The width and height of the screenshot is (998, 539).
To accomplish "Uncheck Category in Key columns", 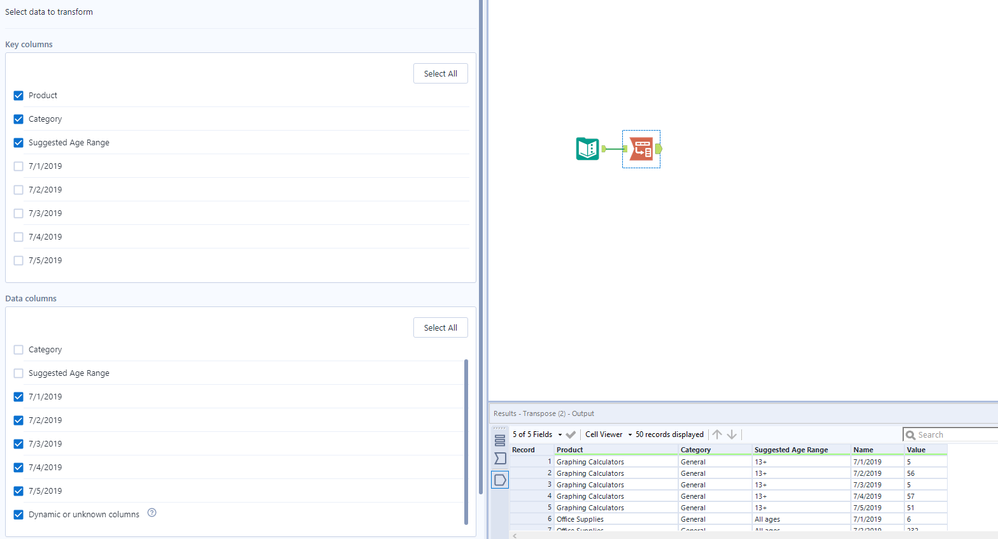I will coord(18,119).
